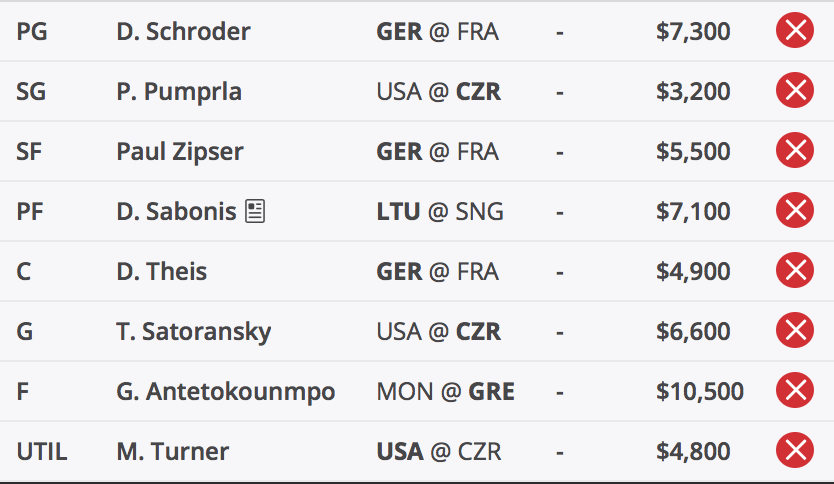
Task: Remove M. Turner from the UTIL slot
Action: click(x=795, y=451)
